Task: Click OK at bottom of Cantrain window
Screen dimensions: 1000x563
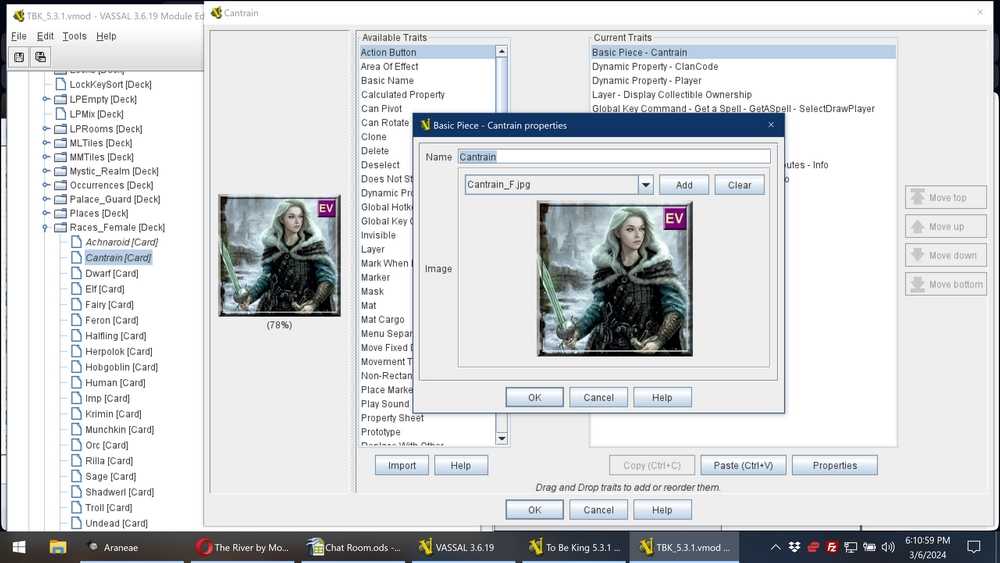Action: 534,510
